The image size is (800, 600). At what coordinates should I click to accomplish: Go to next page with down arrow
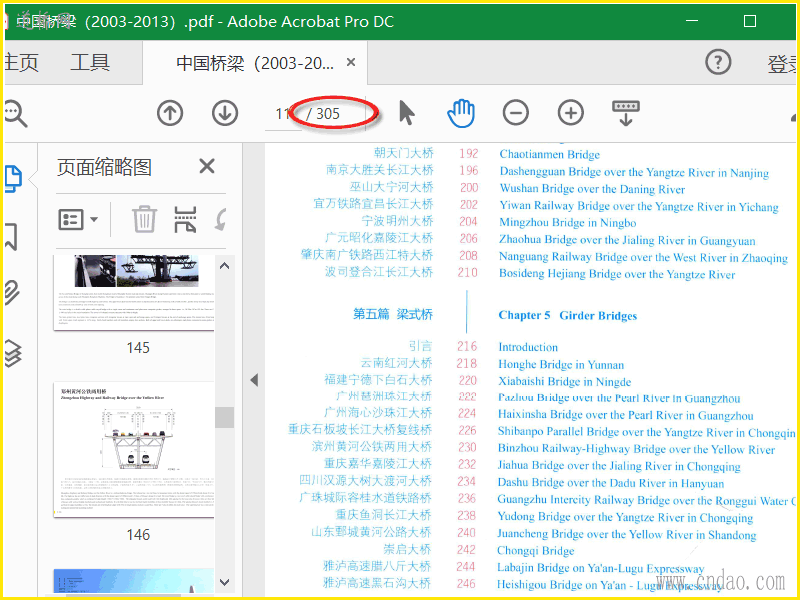coord(225,113)
